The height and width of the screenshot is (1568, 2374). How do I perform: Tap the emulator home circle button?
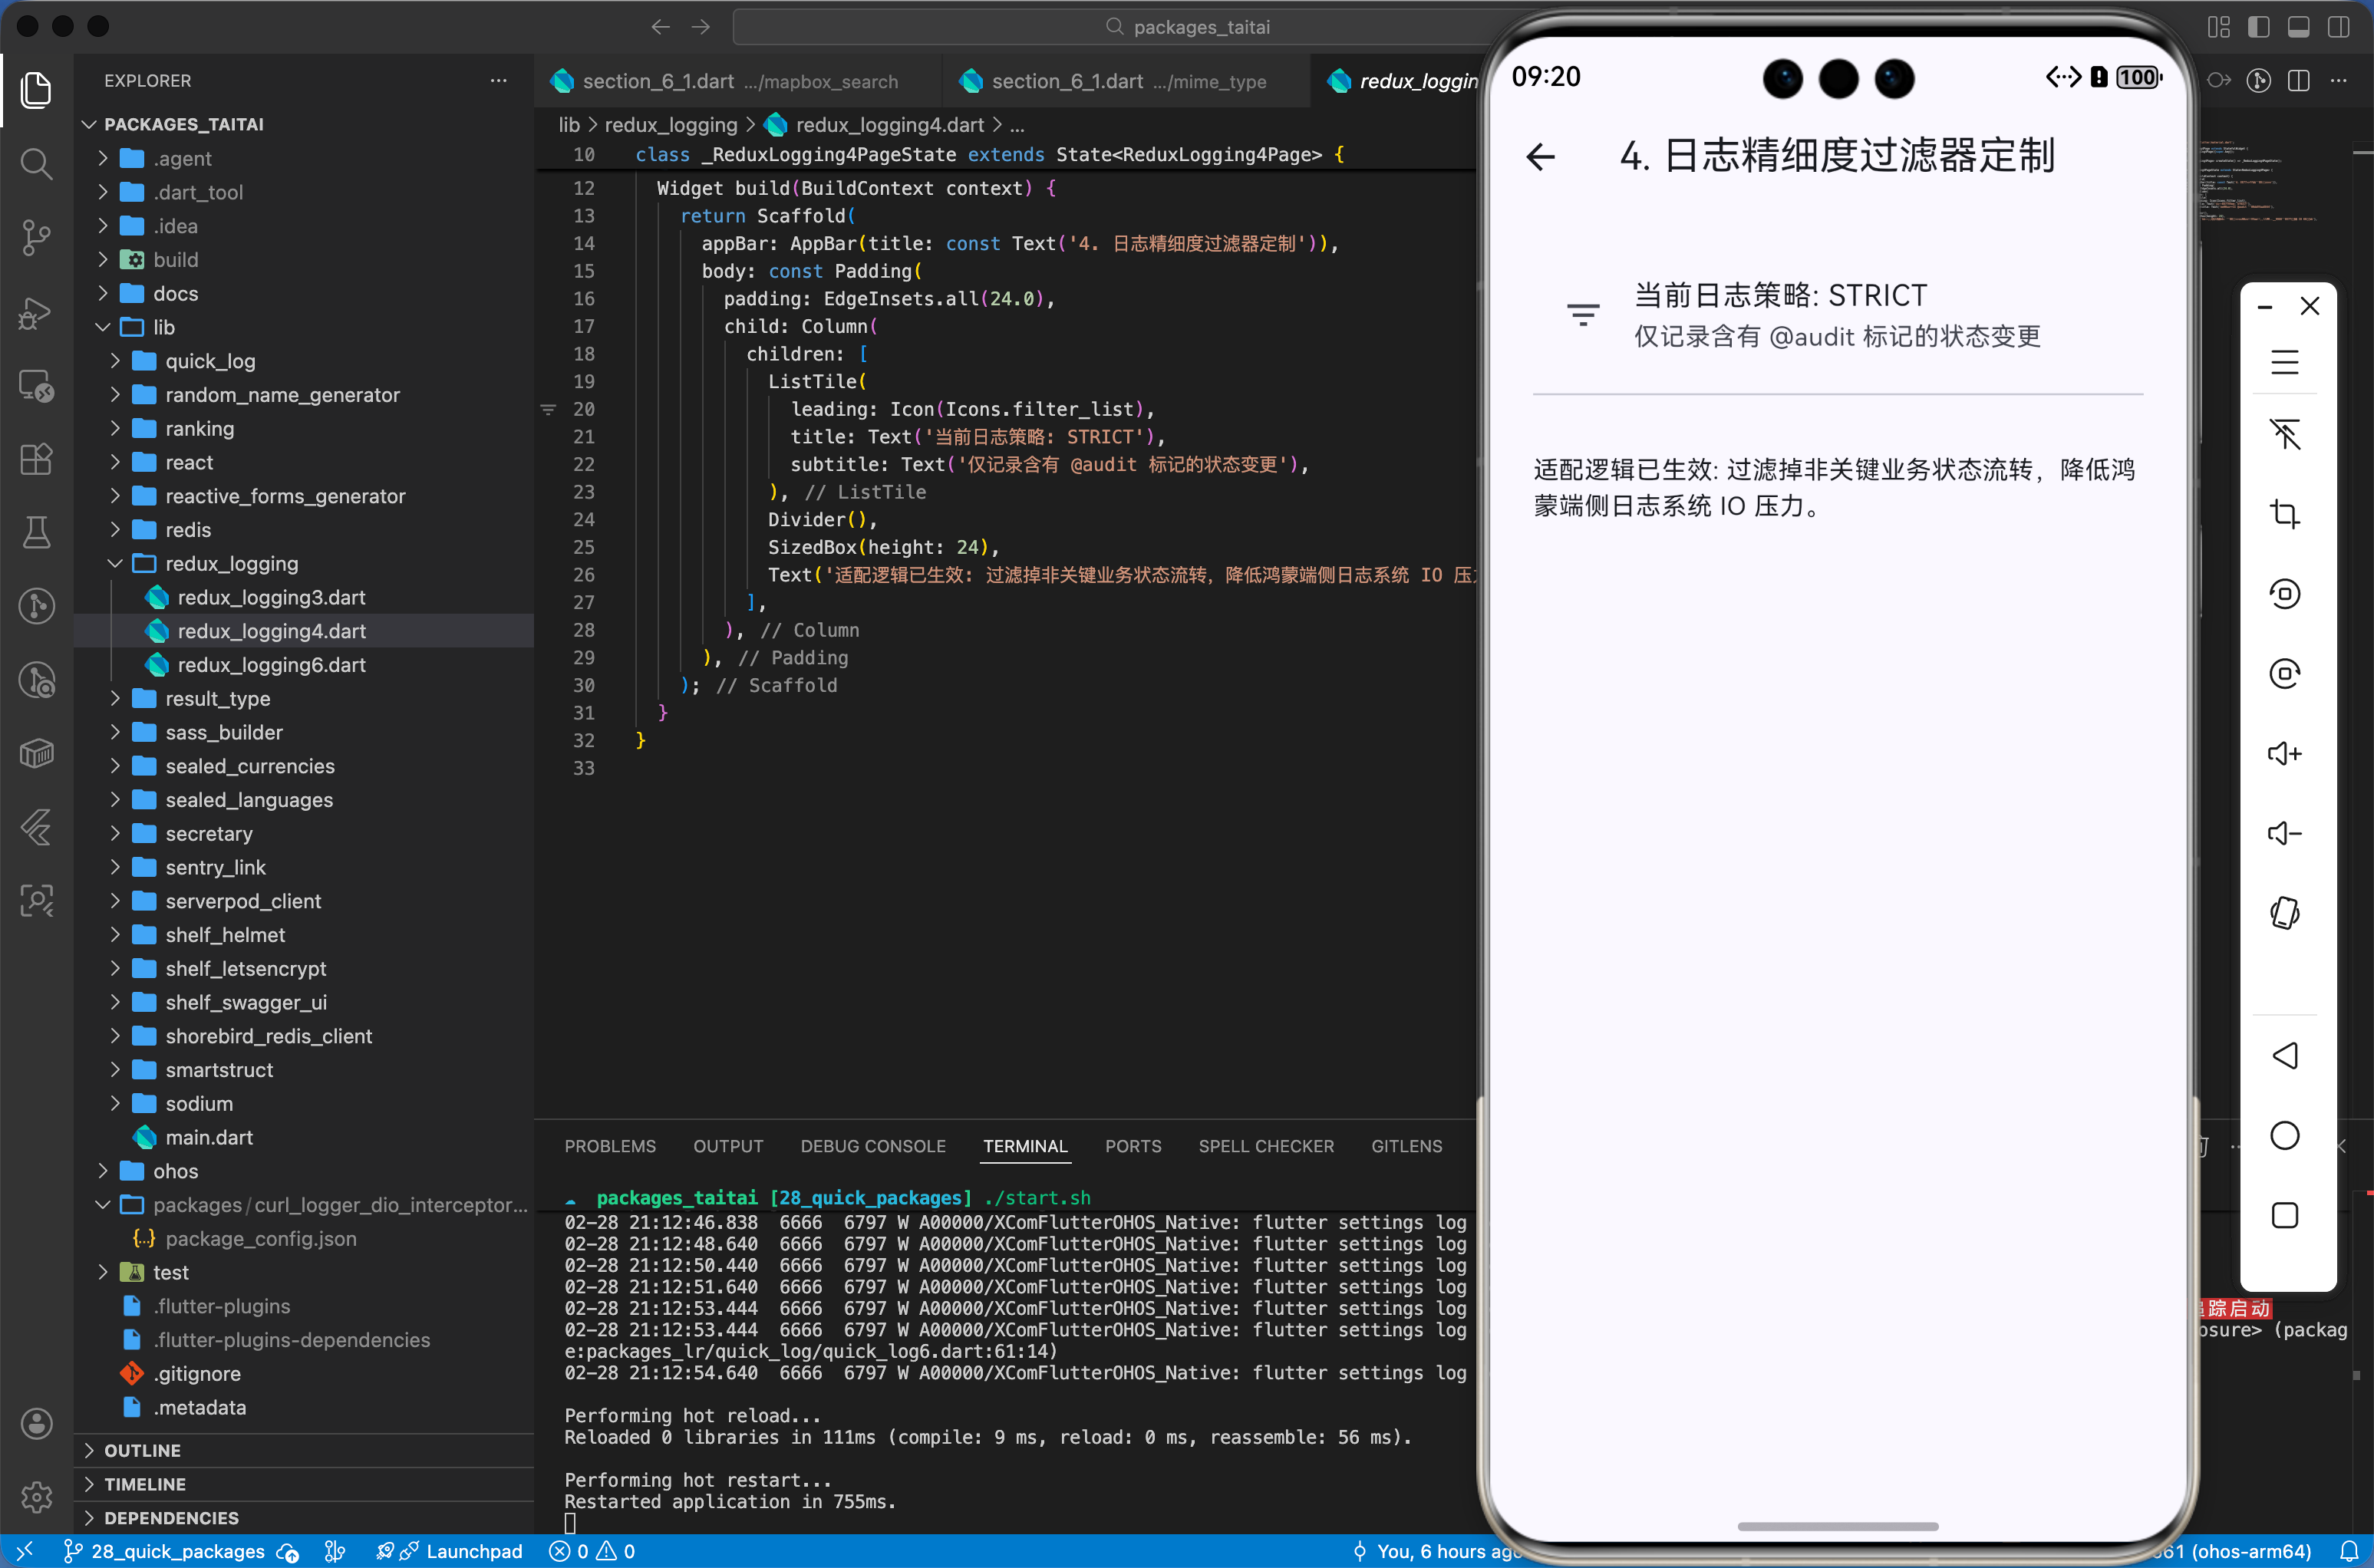[x=2284, y=1136]
